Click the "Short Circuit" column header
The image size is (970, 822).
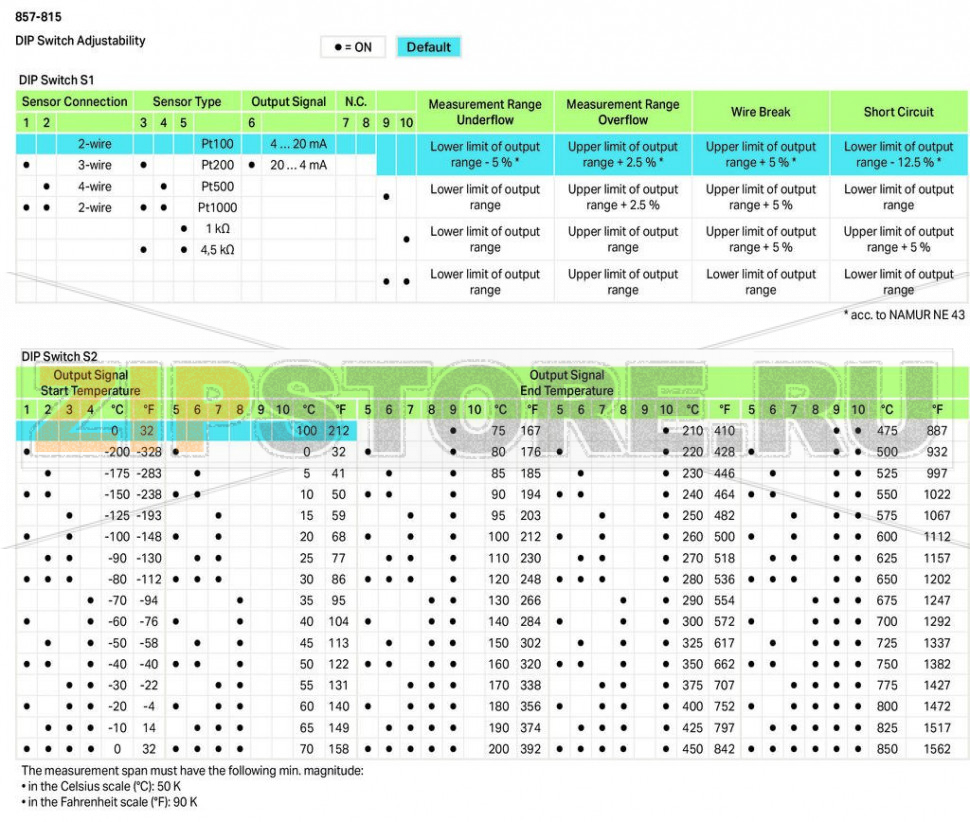tap(898, 112)
